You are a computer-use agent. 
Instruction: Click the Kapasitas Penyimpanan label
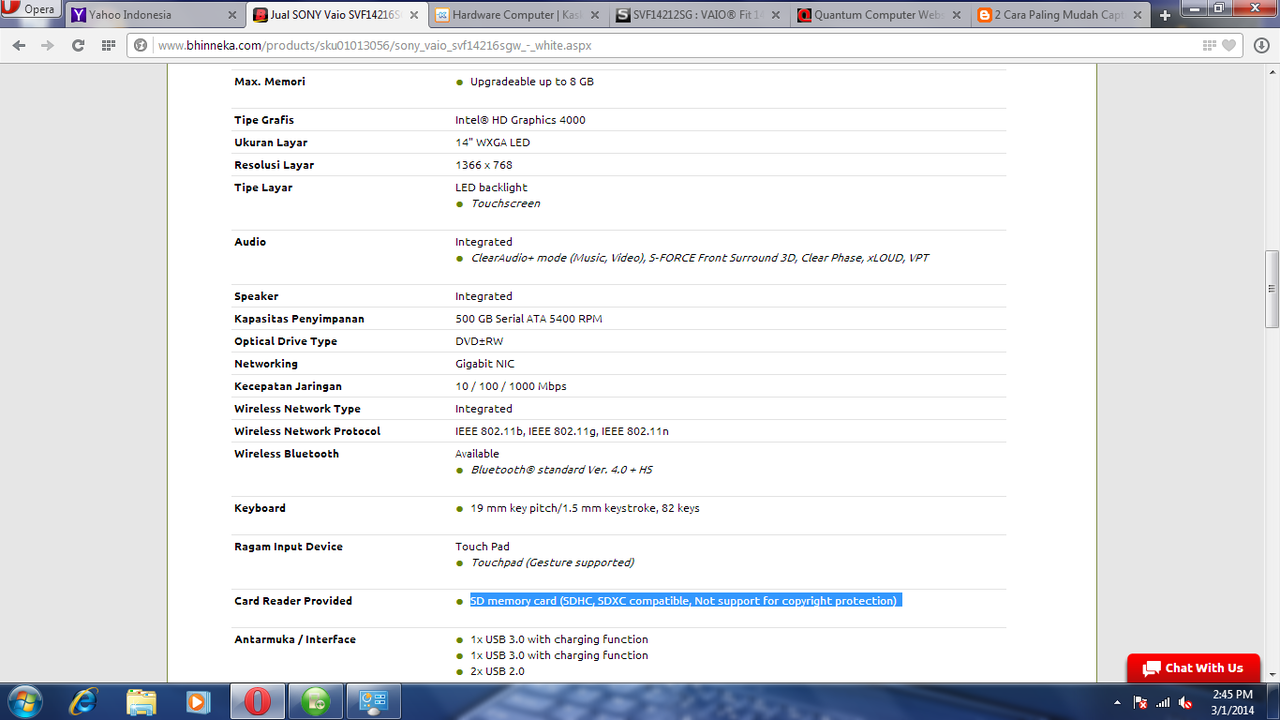(x=299, y=319)
